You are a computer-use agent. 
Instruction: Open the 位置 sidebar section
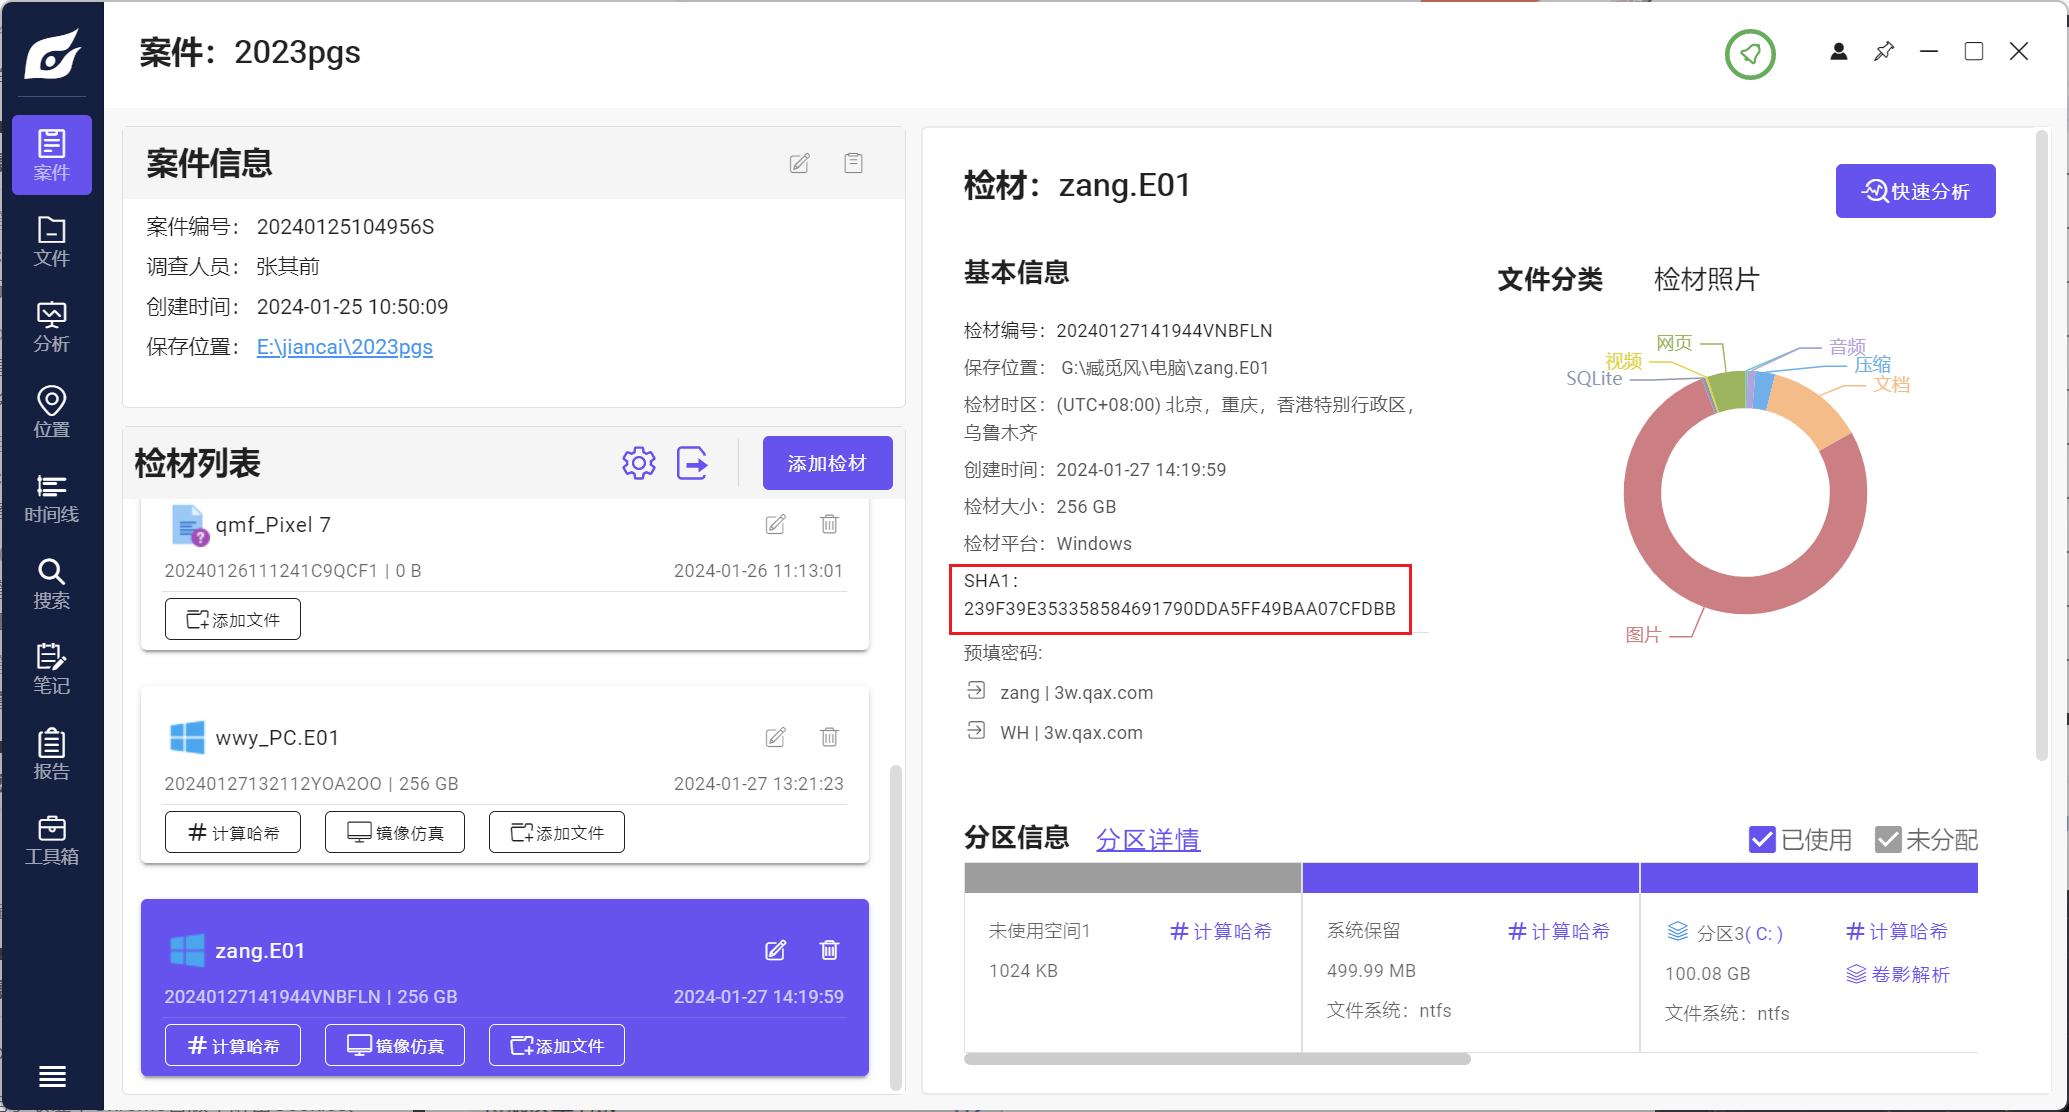coord(52,412)
